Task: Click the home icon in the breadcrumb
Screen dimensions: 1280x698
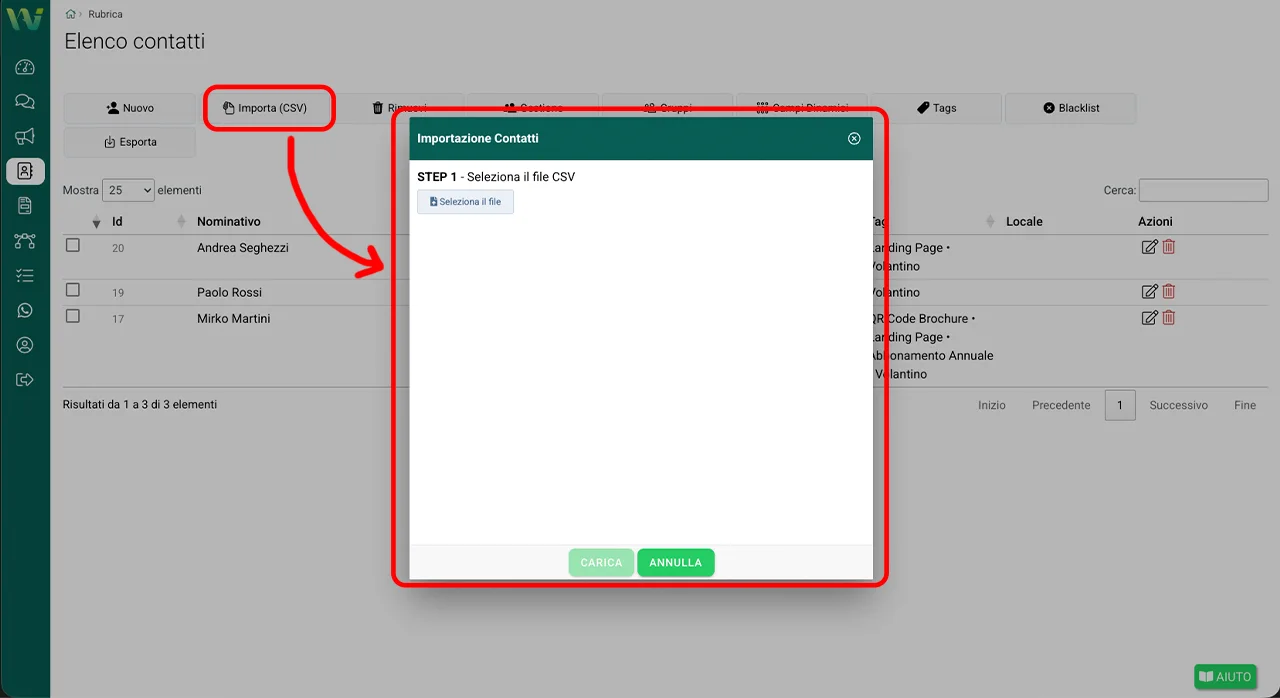Action: [x=68, y=14]
